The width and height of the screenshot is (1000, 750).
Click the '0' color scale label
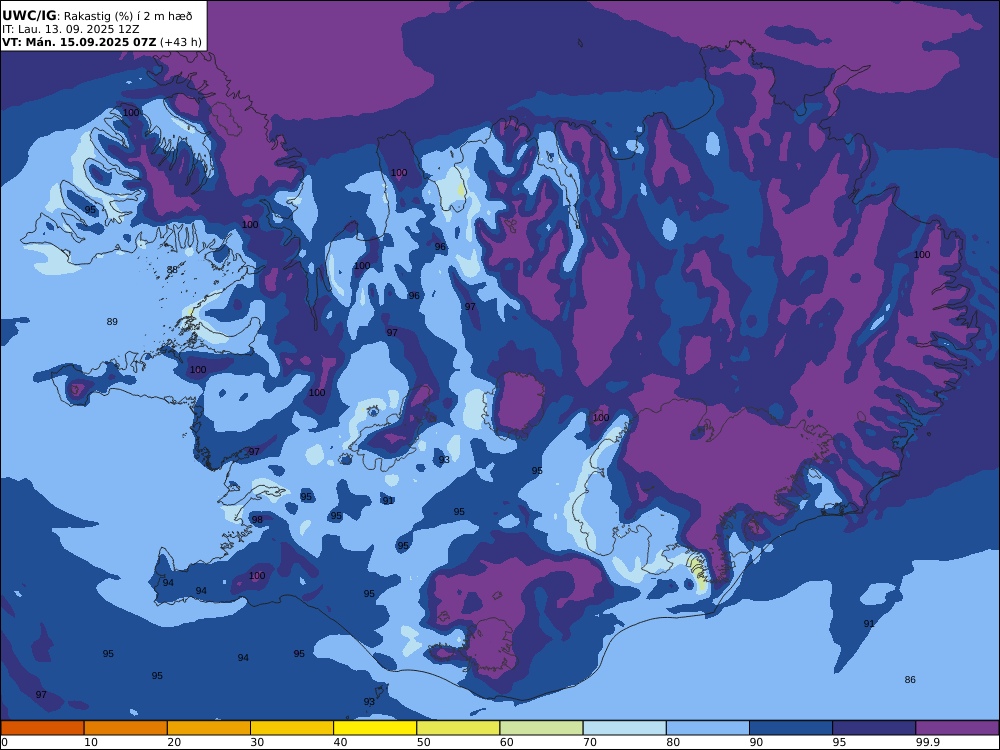coord(4,742)
